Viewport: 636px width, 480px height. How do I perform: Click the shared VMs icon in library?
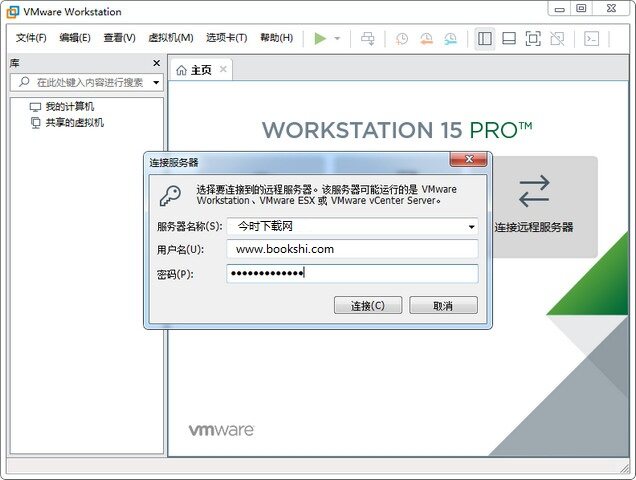pyautogui.click(x=36, y=123)
